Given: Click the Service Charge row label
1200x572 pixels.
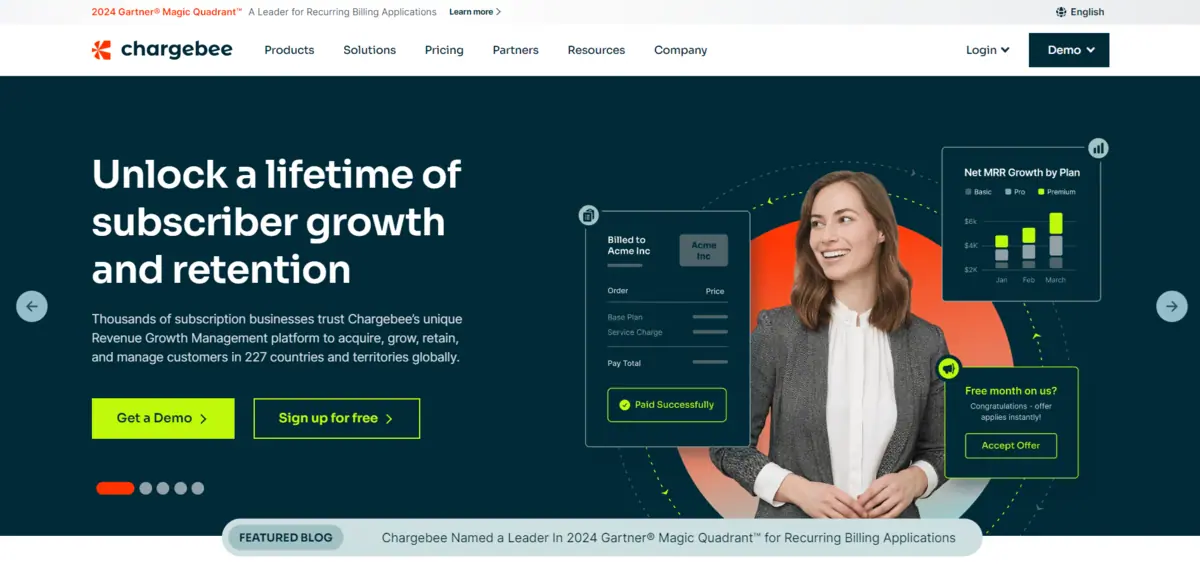Looking at the screenshot, I should [x=635, y=332].
